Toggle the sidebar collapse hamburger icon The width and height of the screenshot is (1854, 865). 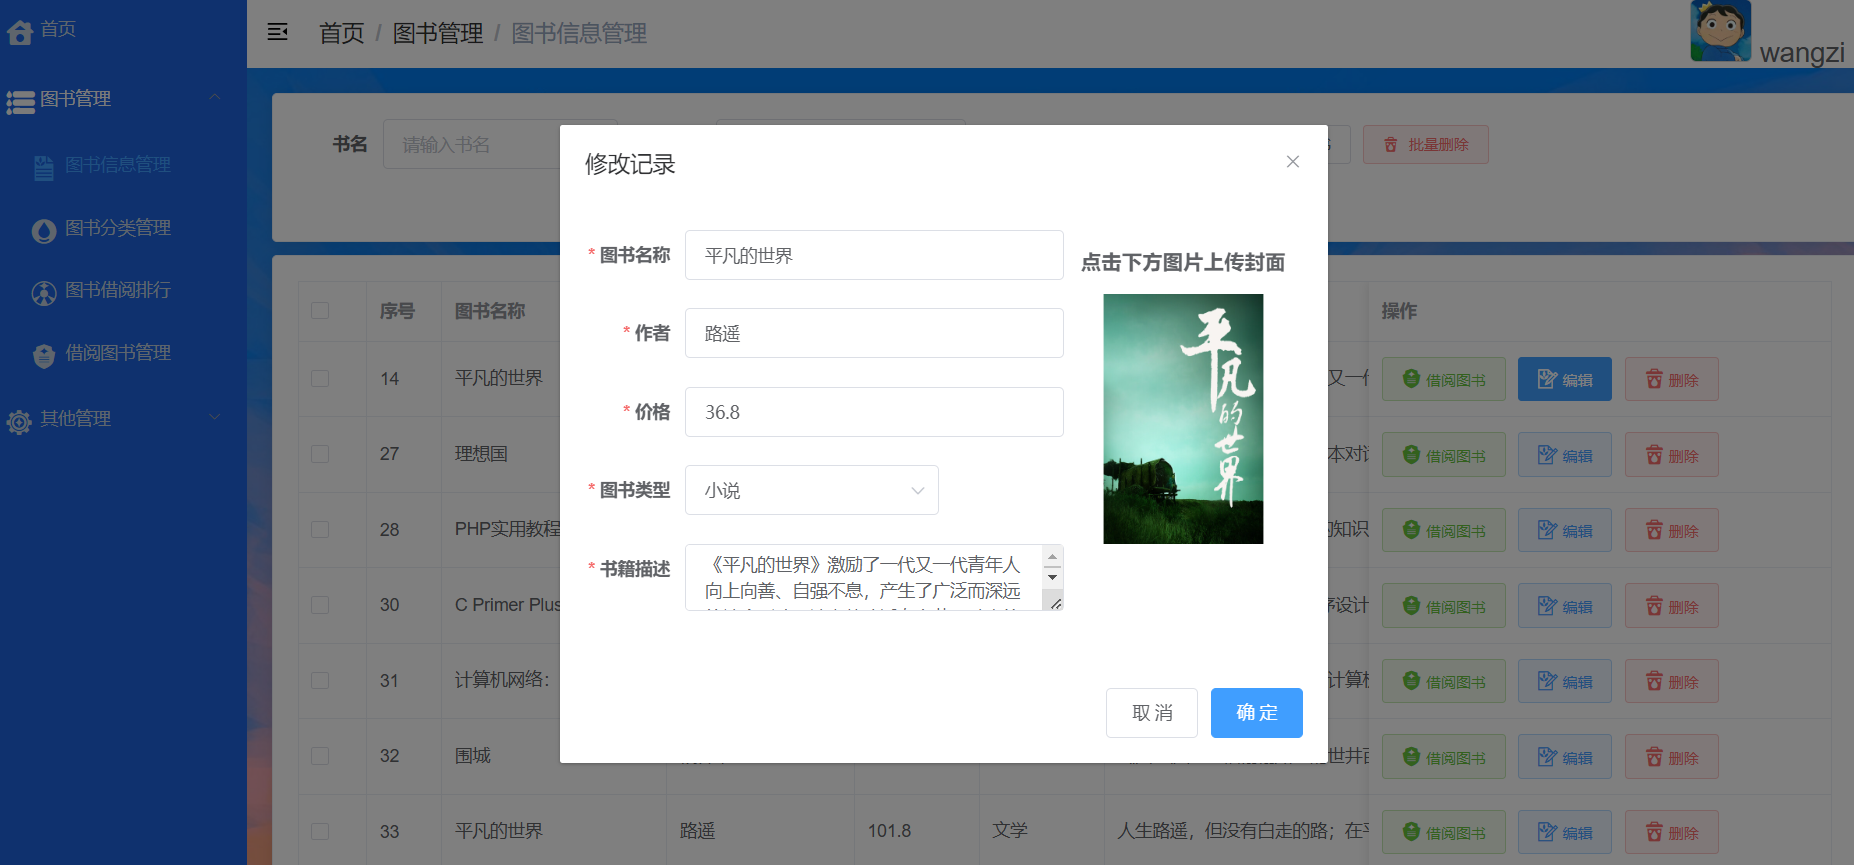click(278, 32)
